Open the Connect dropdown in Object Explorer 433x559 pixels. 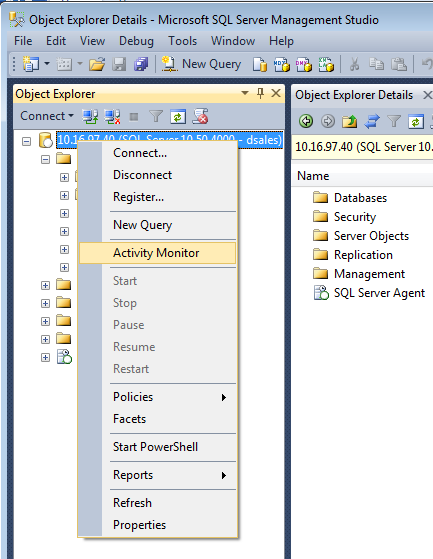[47, 116]
